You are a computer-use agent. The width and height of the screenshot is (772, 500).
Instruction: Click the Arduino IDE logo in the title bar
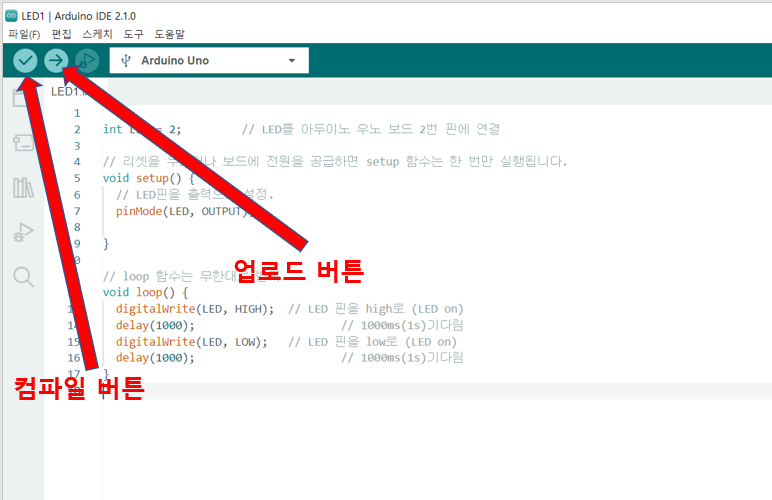tap(11, 16)
